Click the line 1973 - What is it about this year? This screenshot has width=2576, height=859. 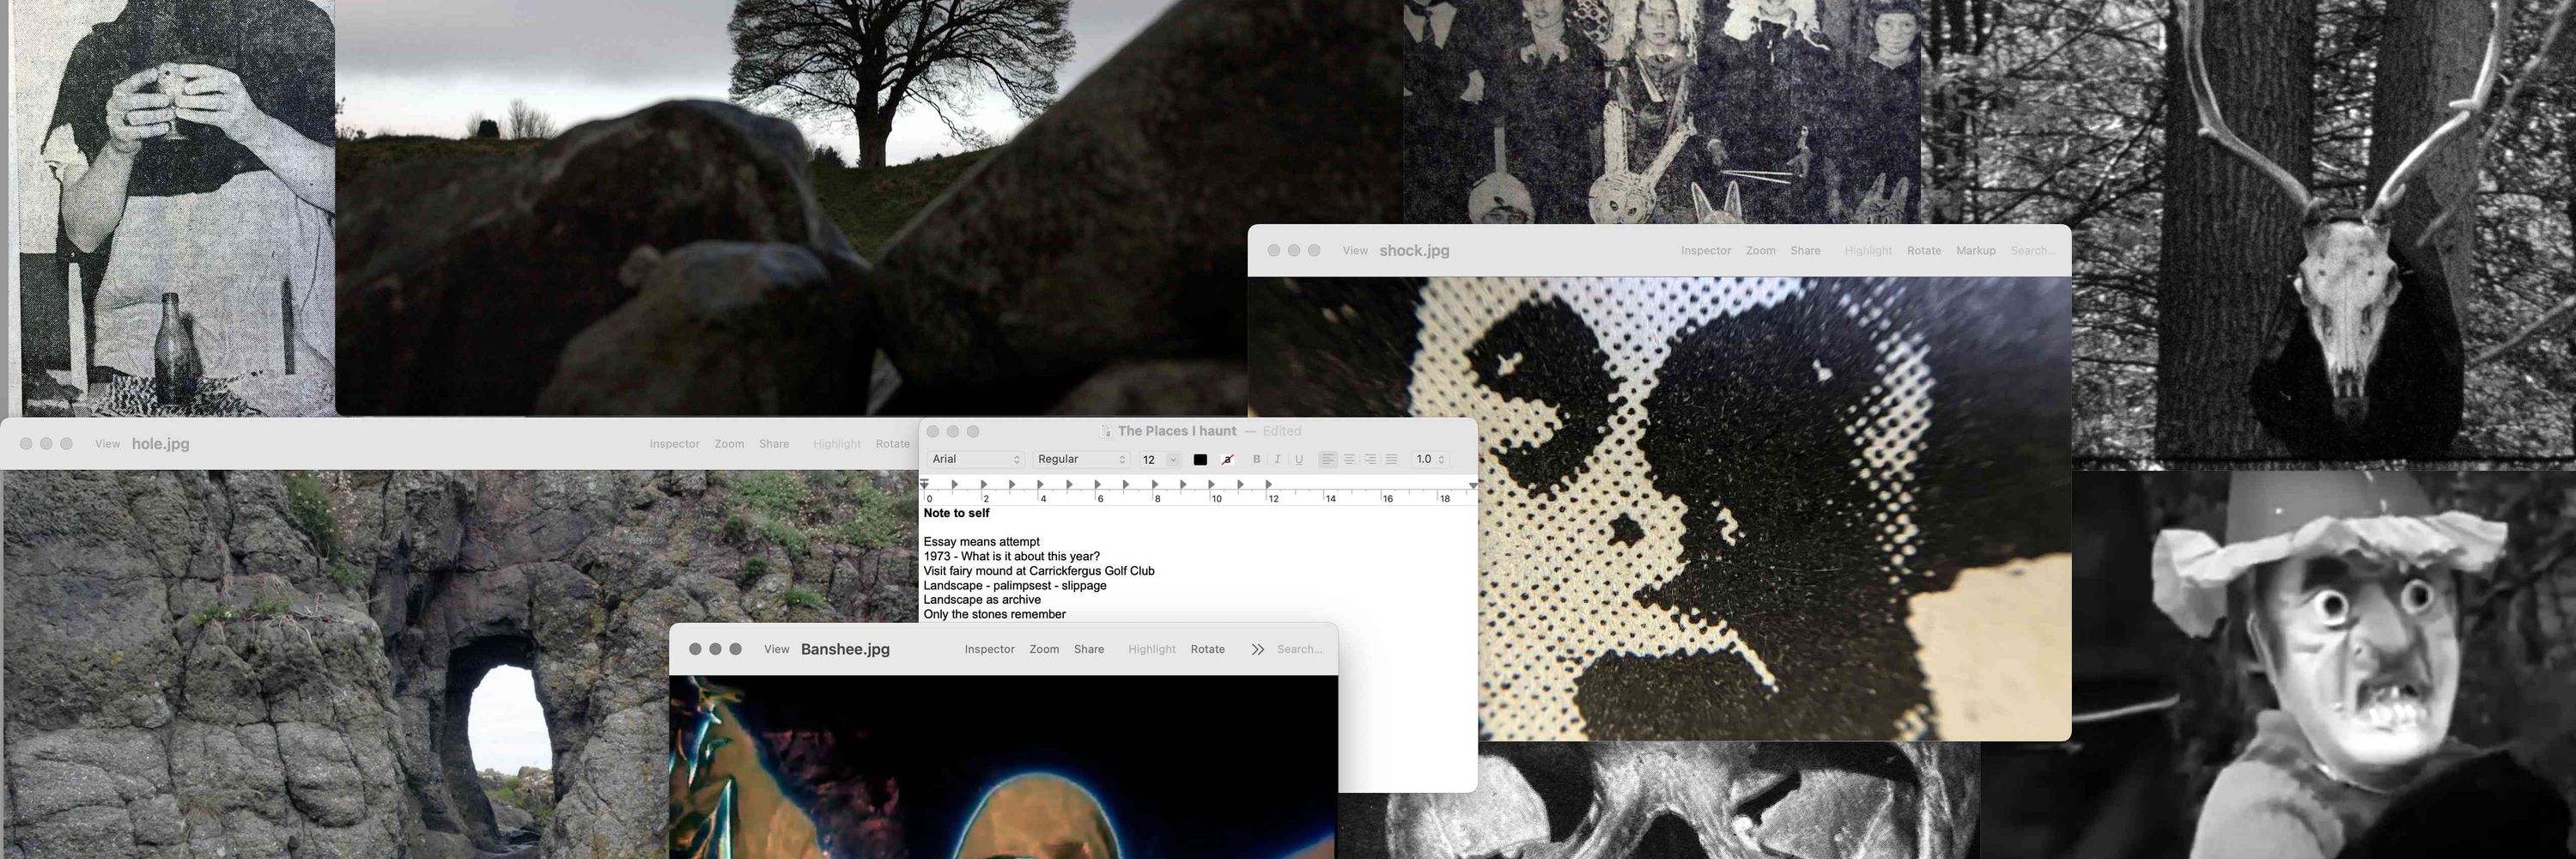pyautogui.click(x=1011, y=556)
